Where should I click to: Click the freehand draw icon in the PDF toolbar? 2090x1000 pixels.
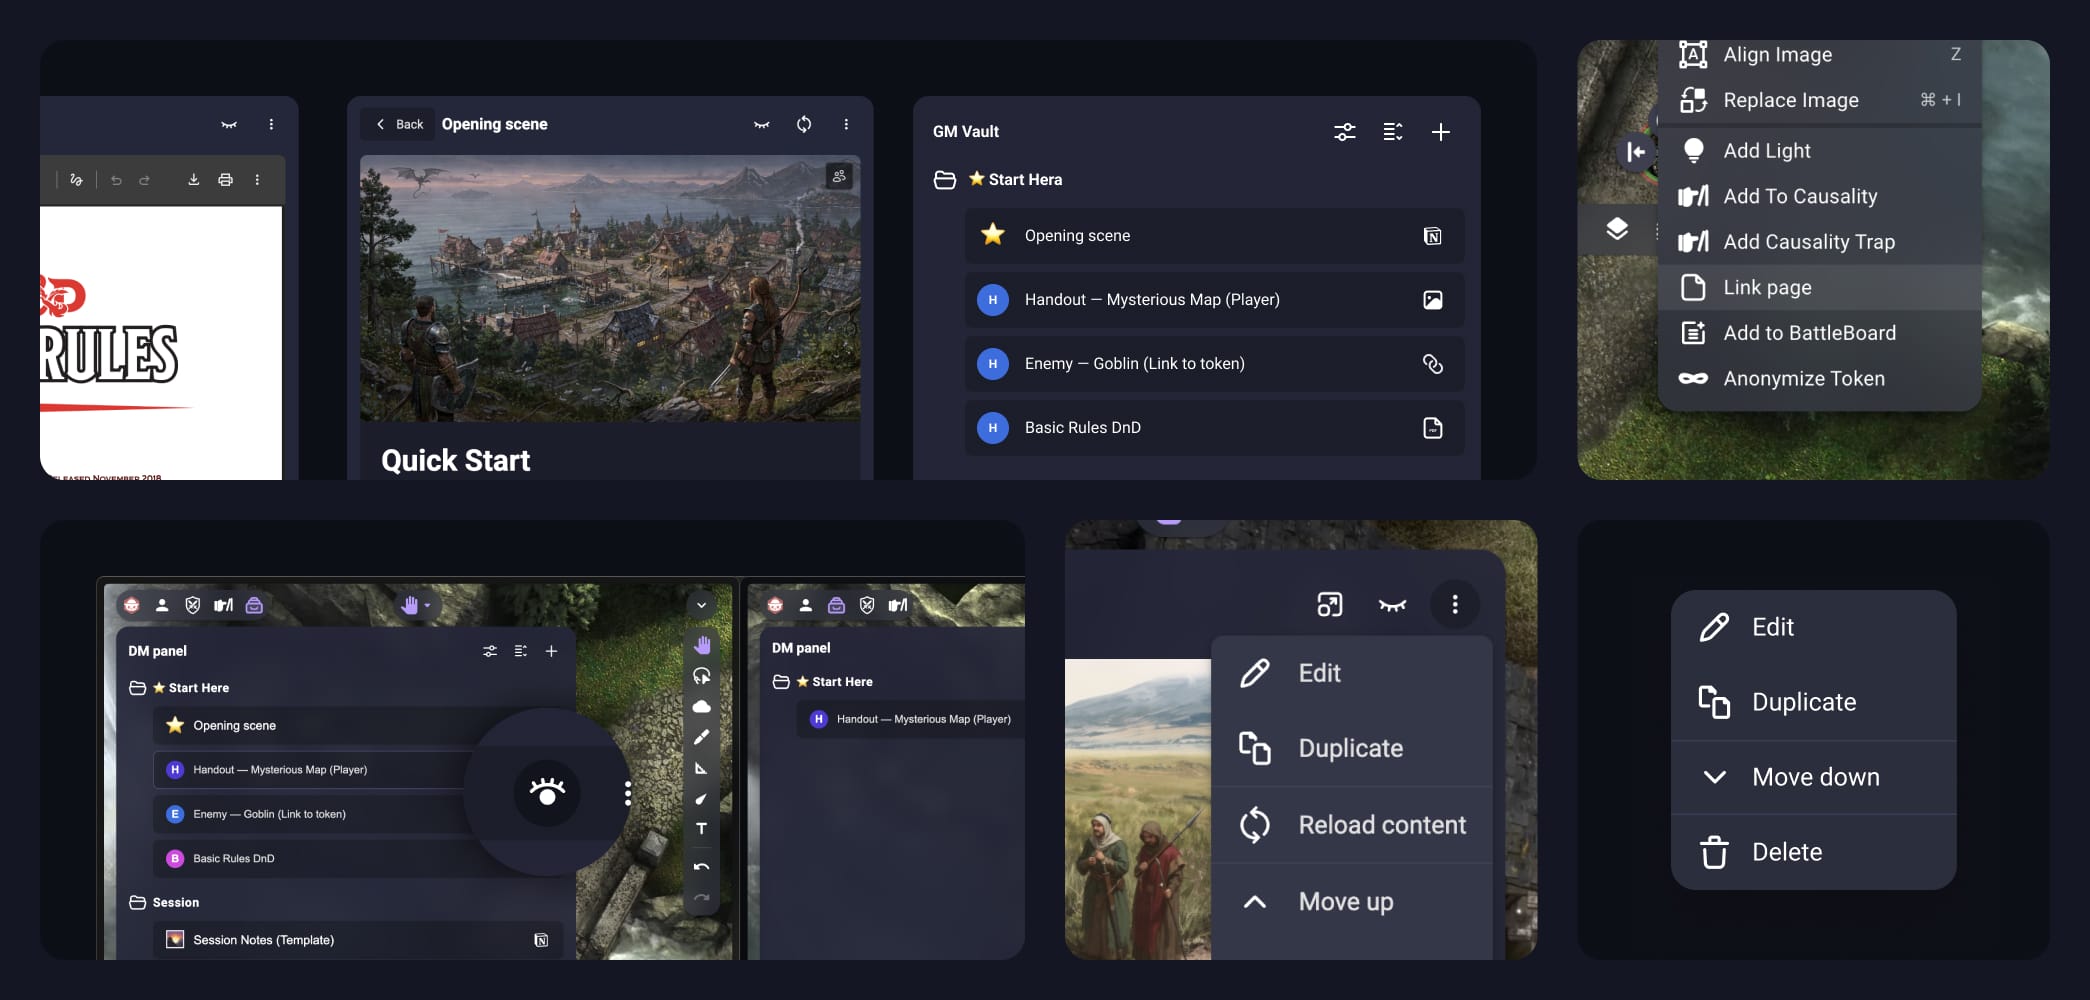pyautogui.click(x=76, y=180)
